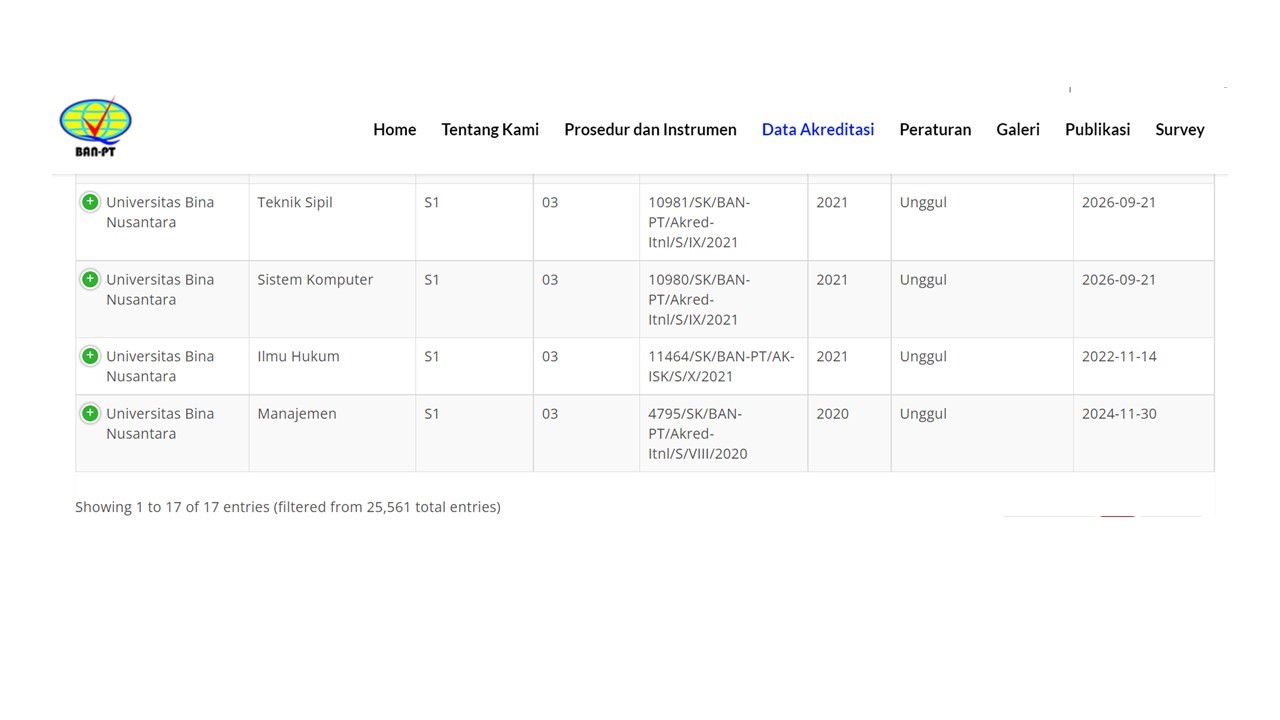Click SK number 10980/SK/BAN-PT/Akred-Itnl/S/IX/2021
This screenshot has width=1280, height=720.
click(699, 299)
